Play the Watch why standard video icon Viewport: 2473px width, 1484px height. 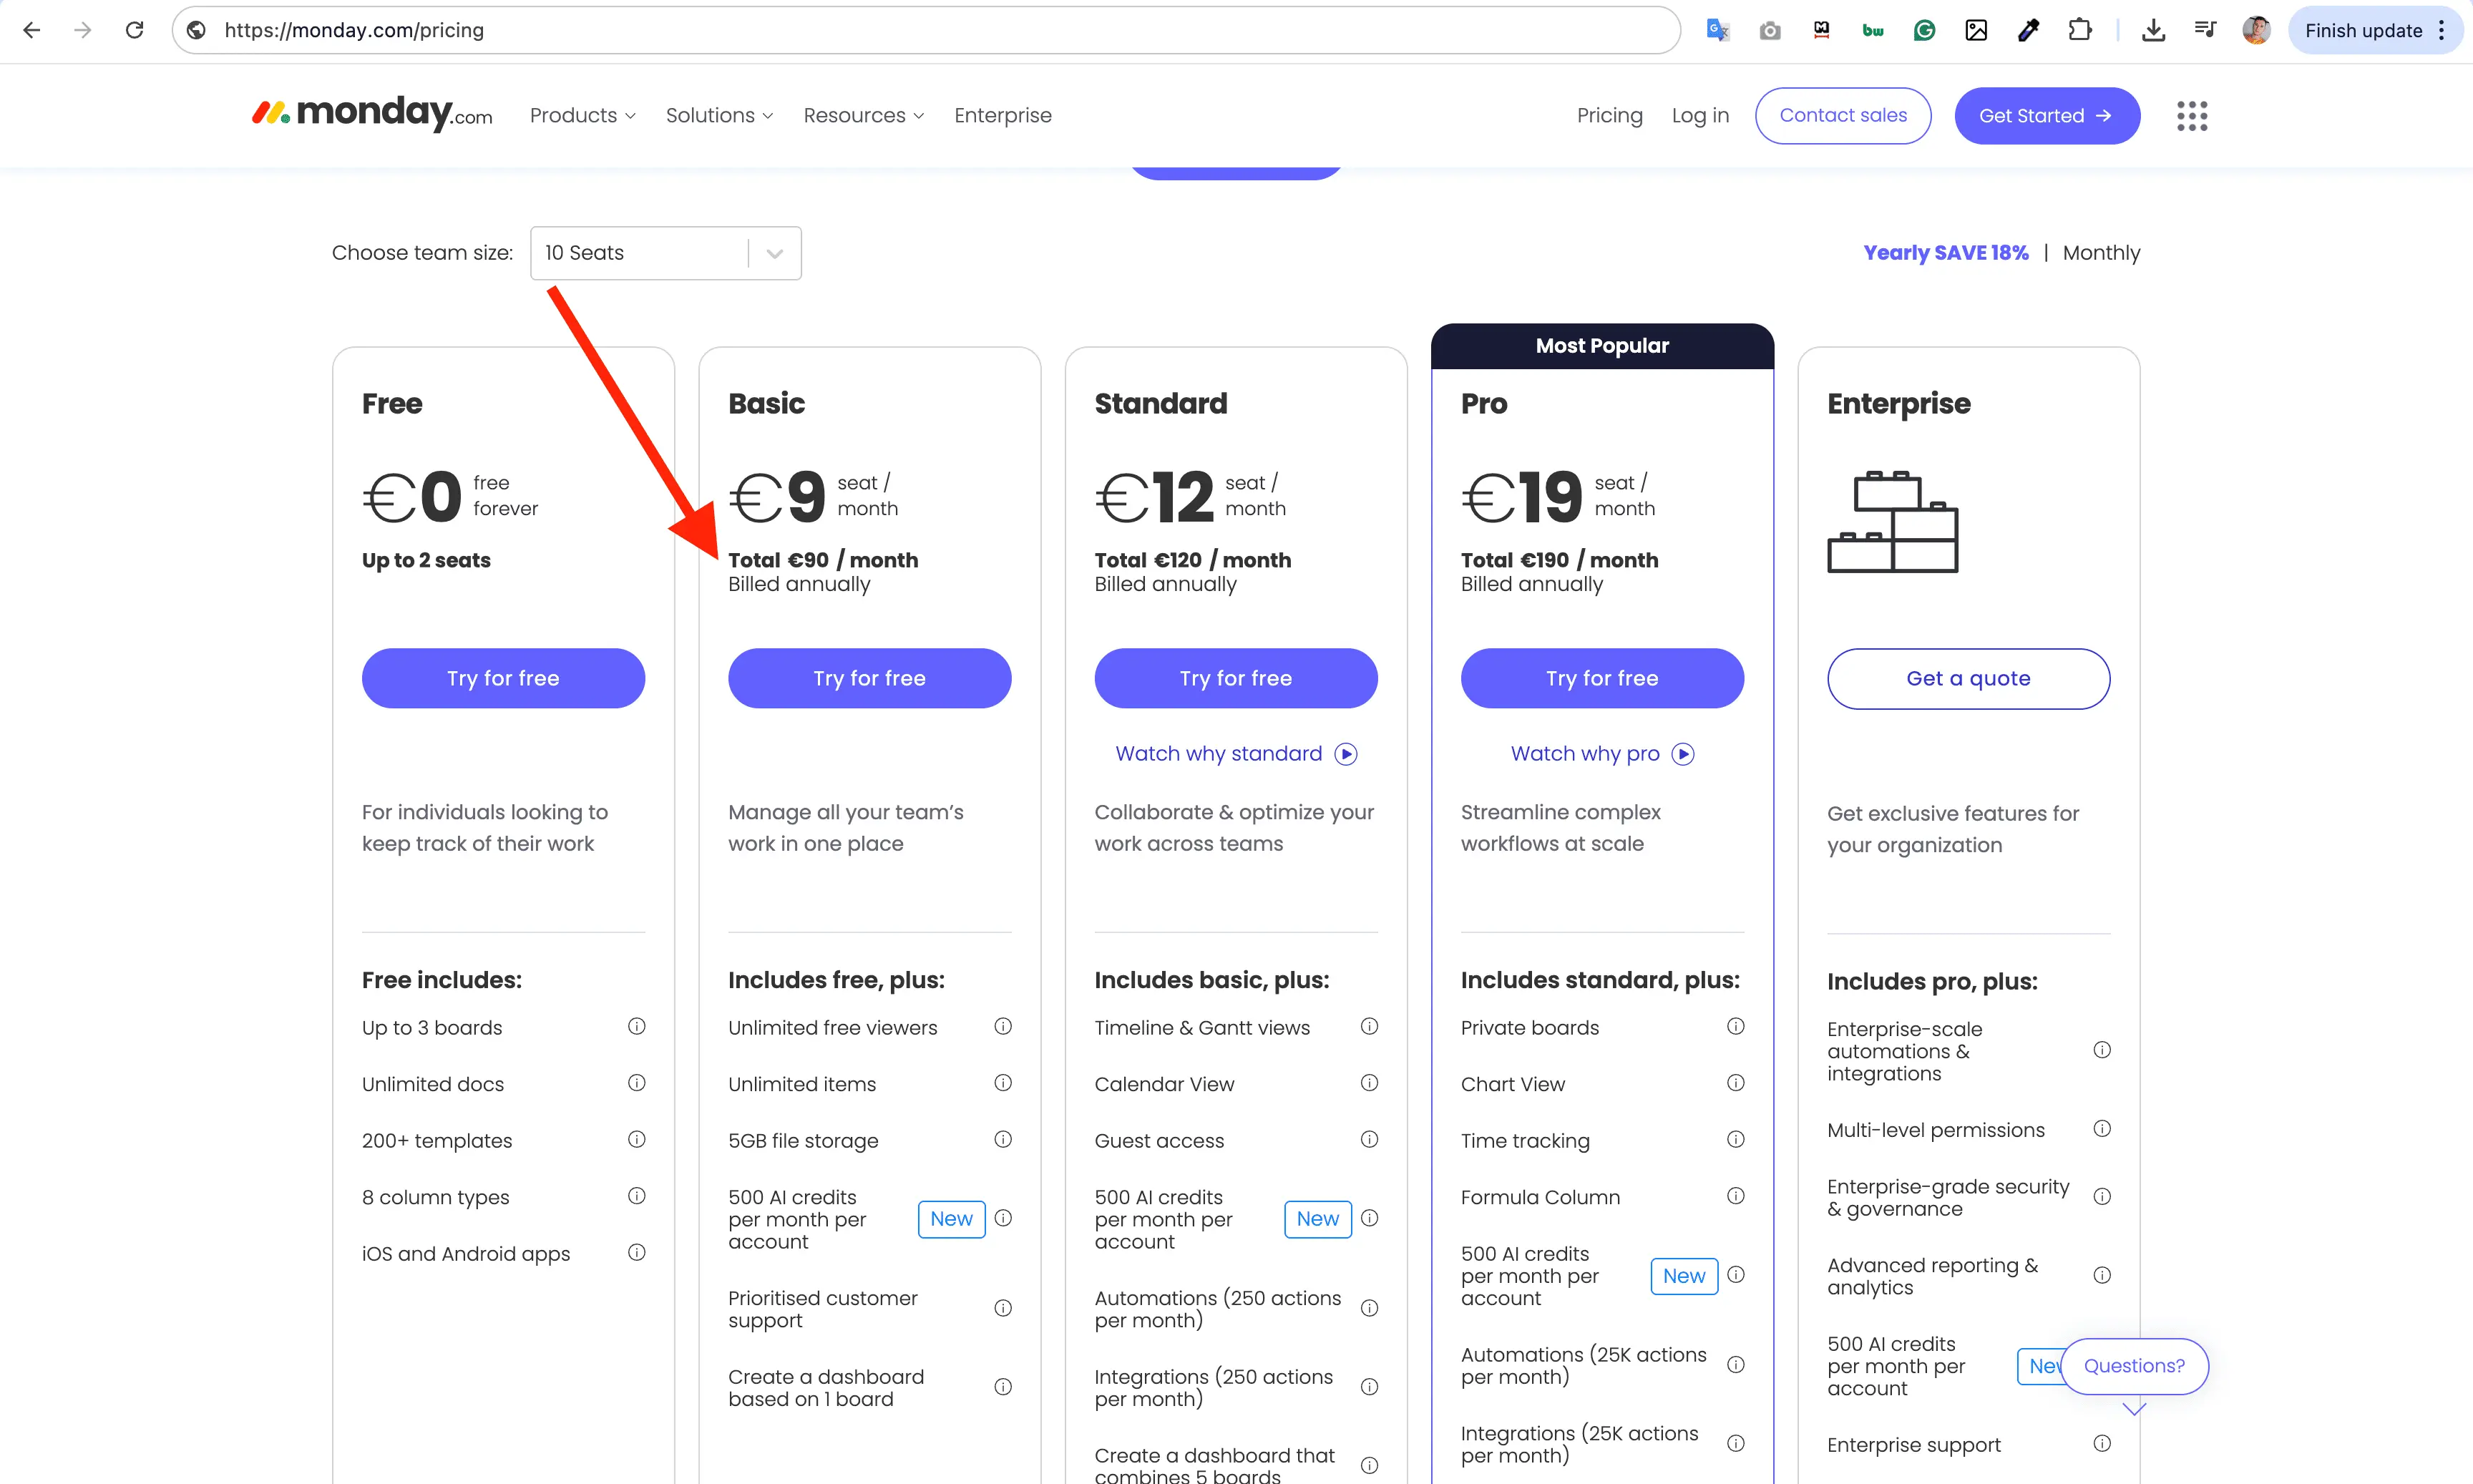1347,754
